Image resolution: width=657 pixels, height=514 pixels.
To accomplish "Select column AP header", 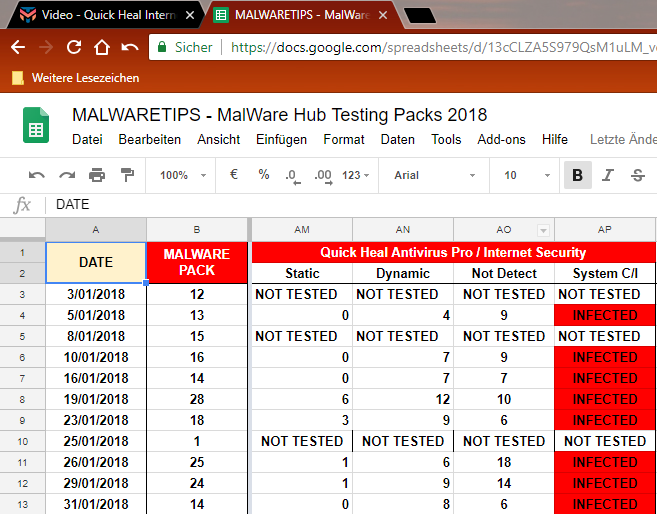I will 605,230.
